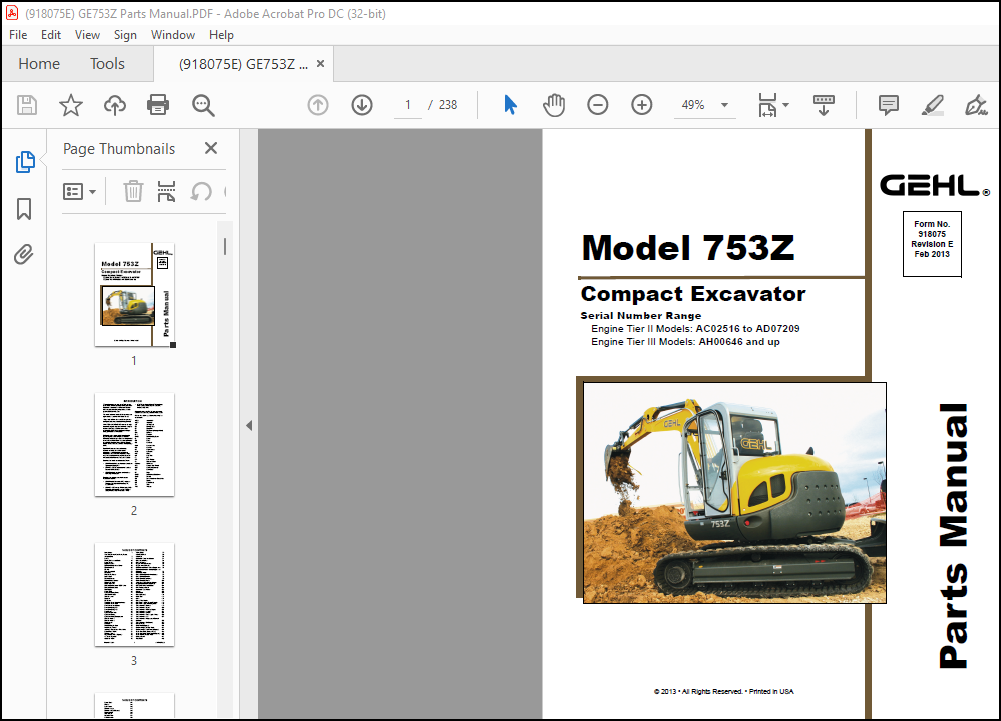This screenshot has width=1001, height=721.
Task: Close the Page Thumbnails panel
Action: [211, 148]
